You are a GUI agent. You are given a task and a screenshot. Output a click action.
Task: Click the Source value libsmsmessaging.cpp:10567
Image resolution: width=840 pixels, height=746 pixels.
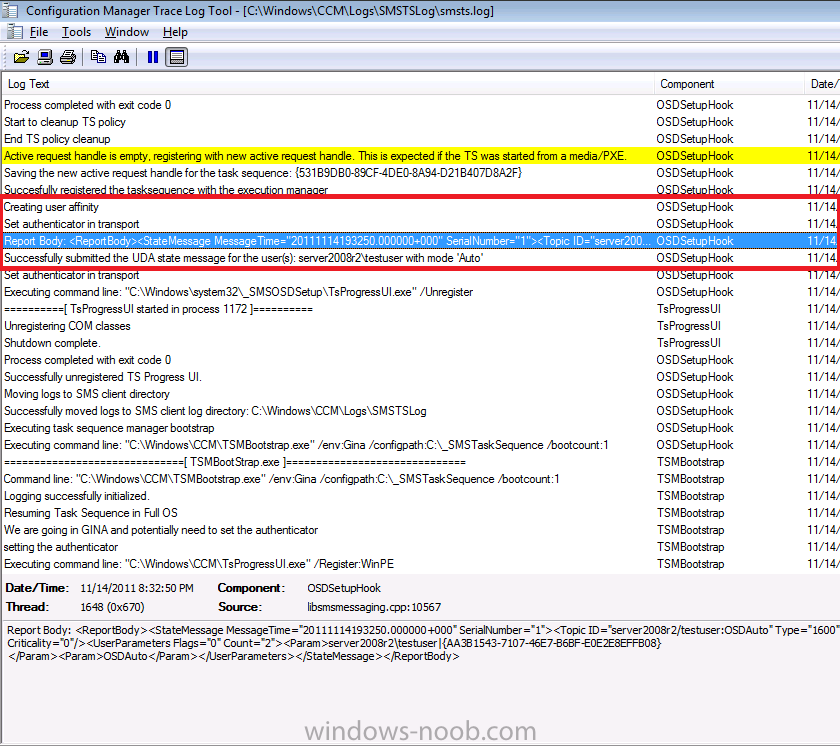(374, 607)
